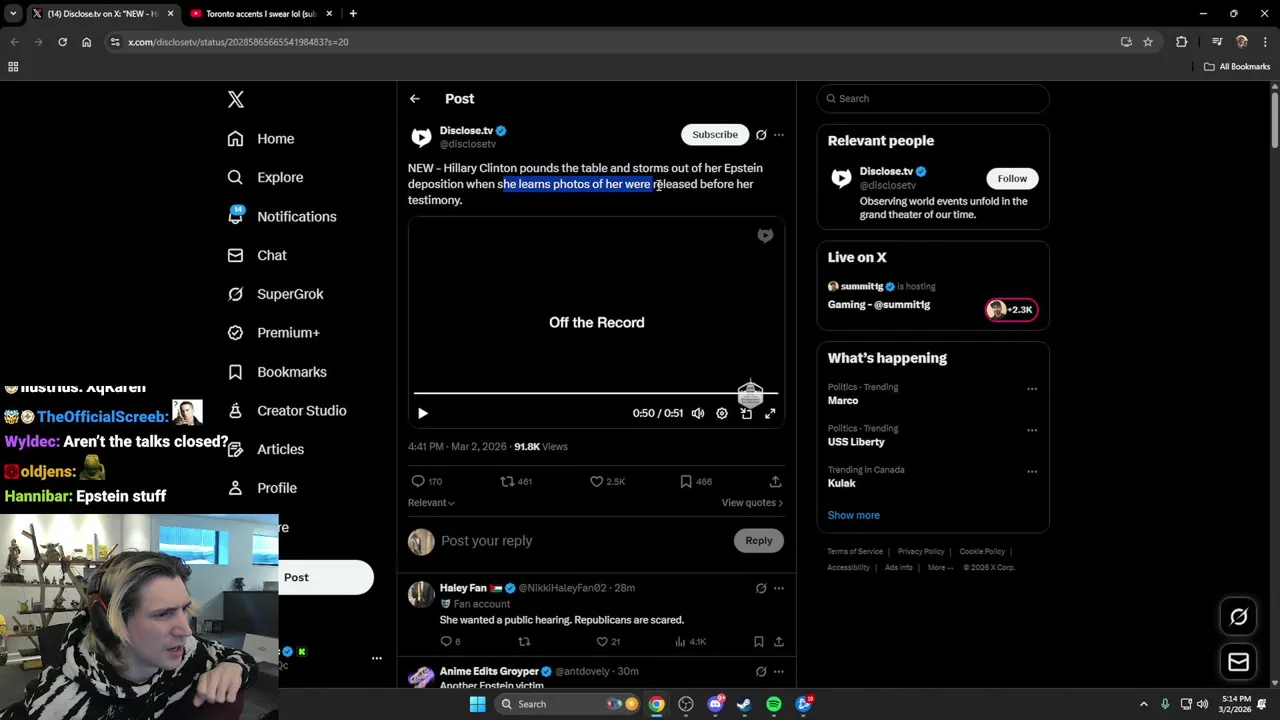
Task: Open View quotes link
Action: [752, 503]
